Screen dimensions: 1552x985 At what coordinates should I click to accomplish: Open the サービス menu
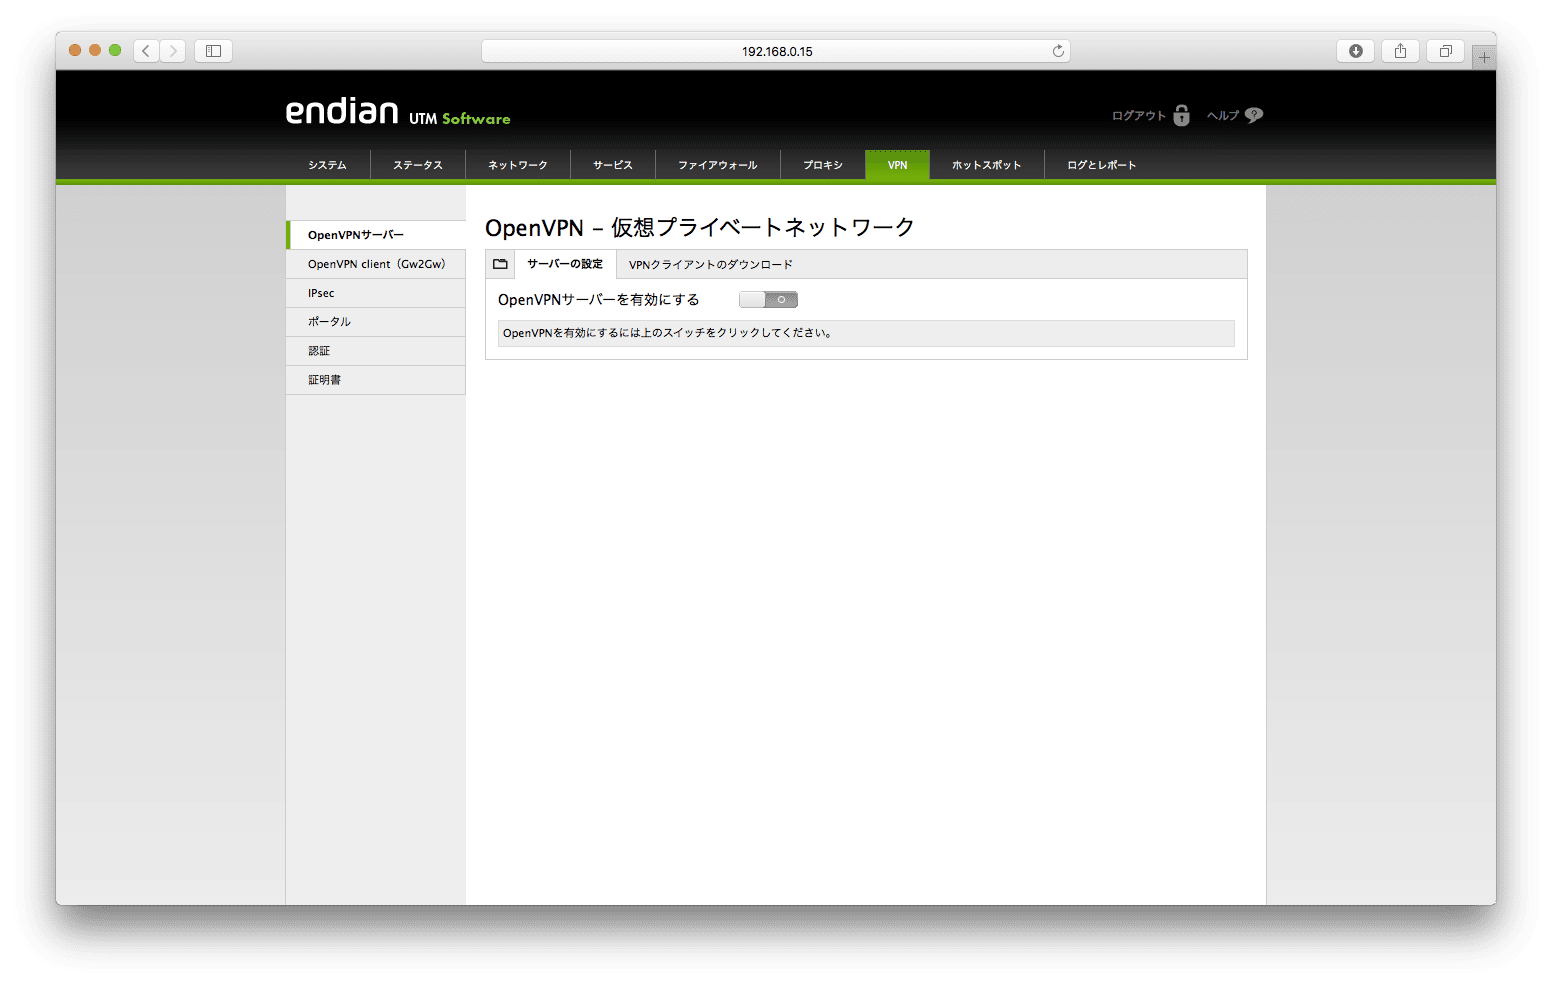click(x=613, y=165)
